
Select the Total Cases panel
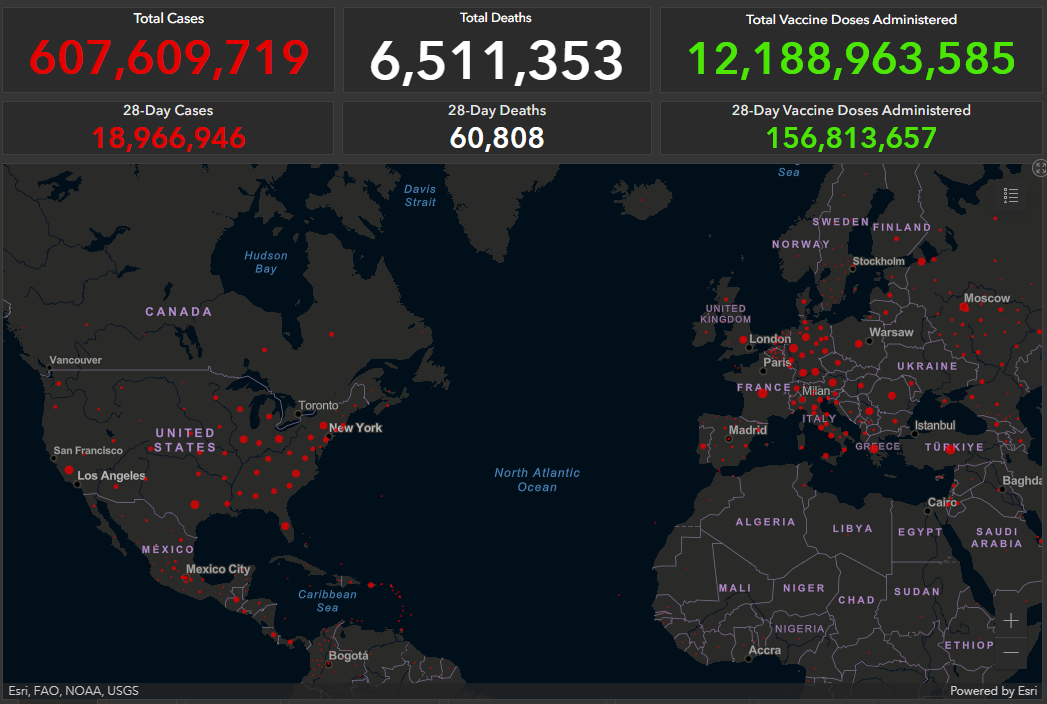click(169, 50)
